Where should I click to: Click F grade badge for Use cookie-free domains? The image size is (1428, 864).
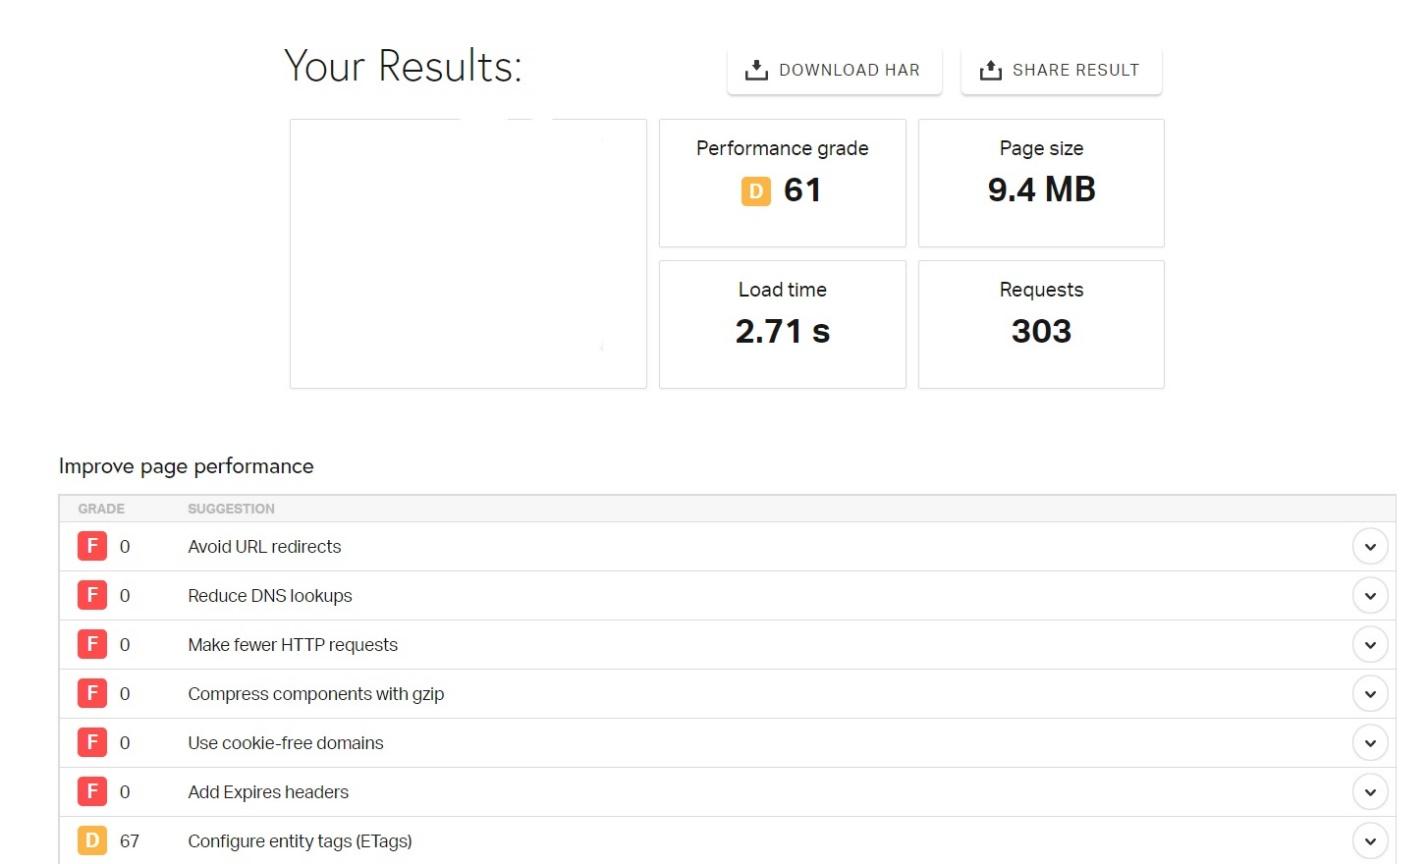pos(92,743)
